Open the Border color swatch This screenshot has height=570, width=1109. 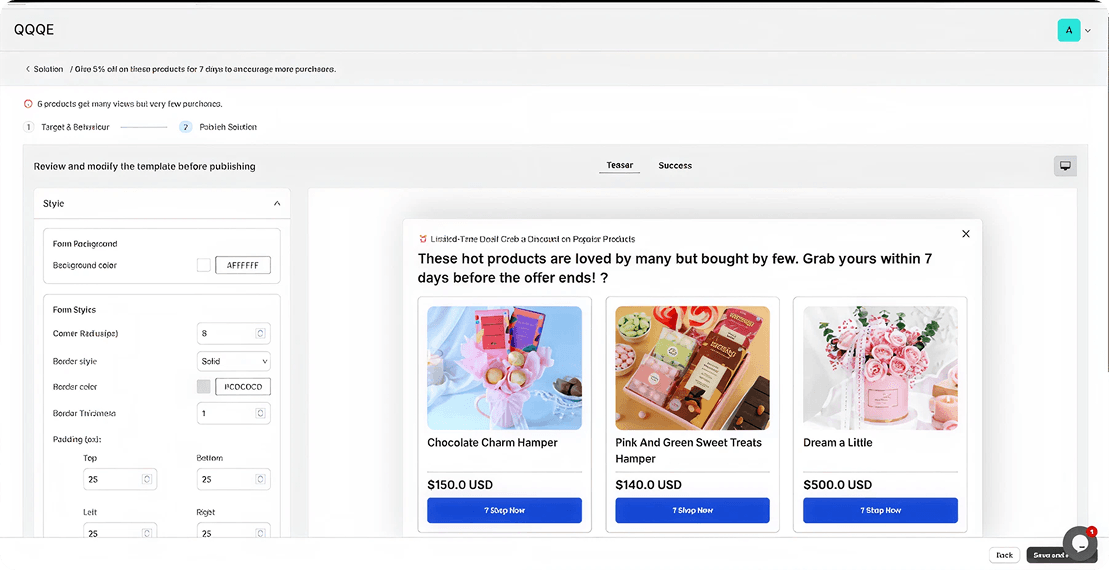click(x=204, y=387)
